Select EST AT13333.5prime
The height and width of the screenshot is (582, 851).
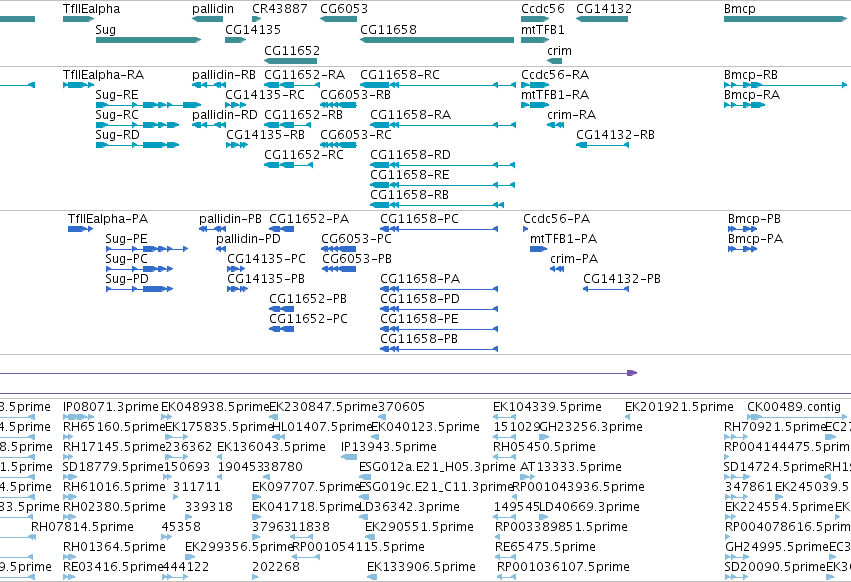click(x=527, y=477)
